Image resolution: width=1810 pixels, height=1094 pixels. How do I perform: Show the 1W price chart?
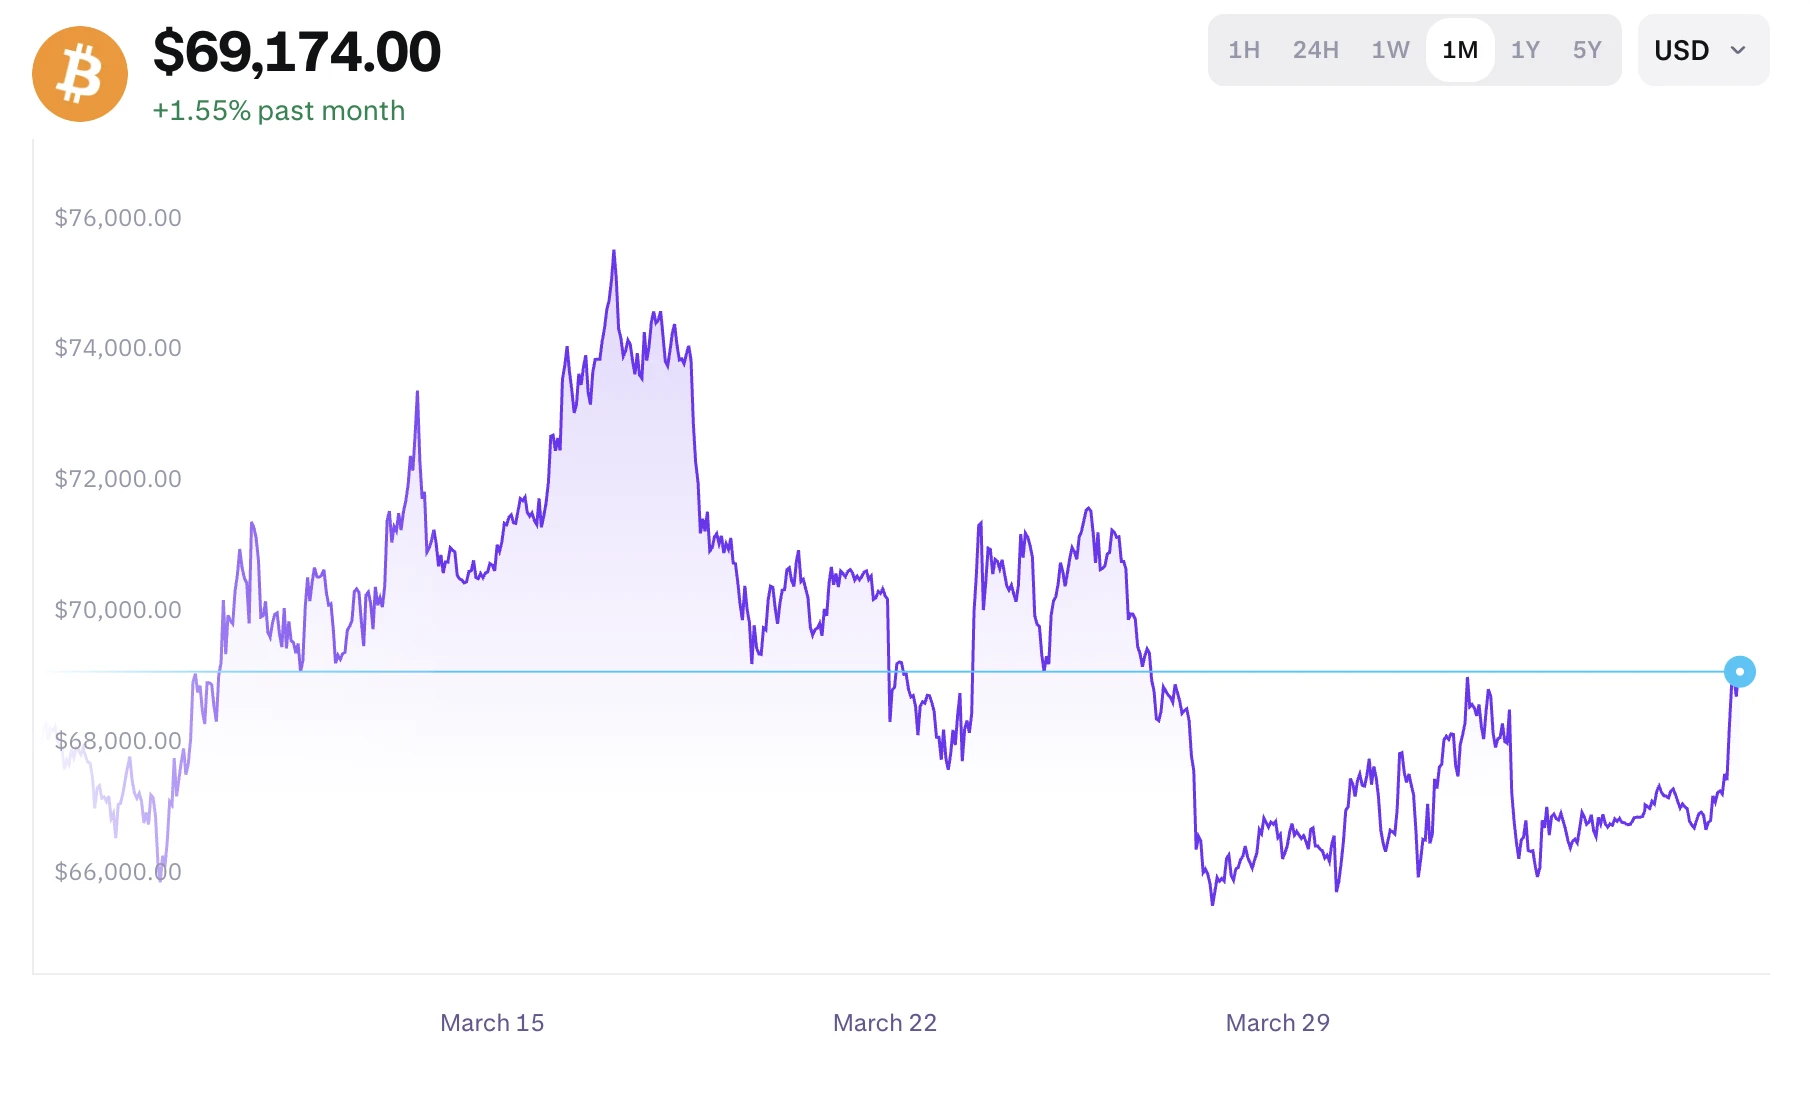(x=1390, y=50)
